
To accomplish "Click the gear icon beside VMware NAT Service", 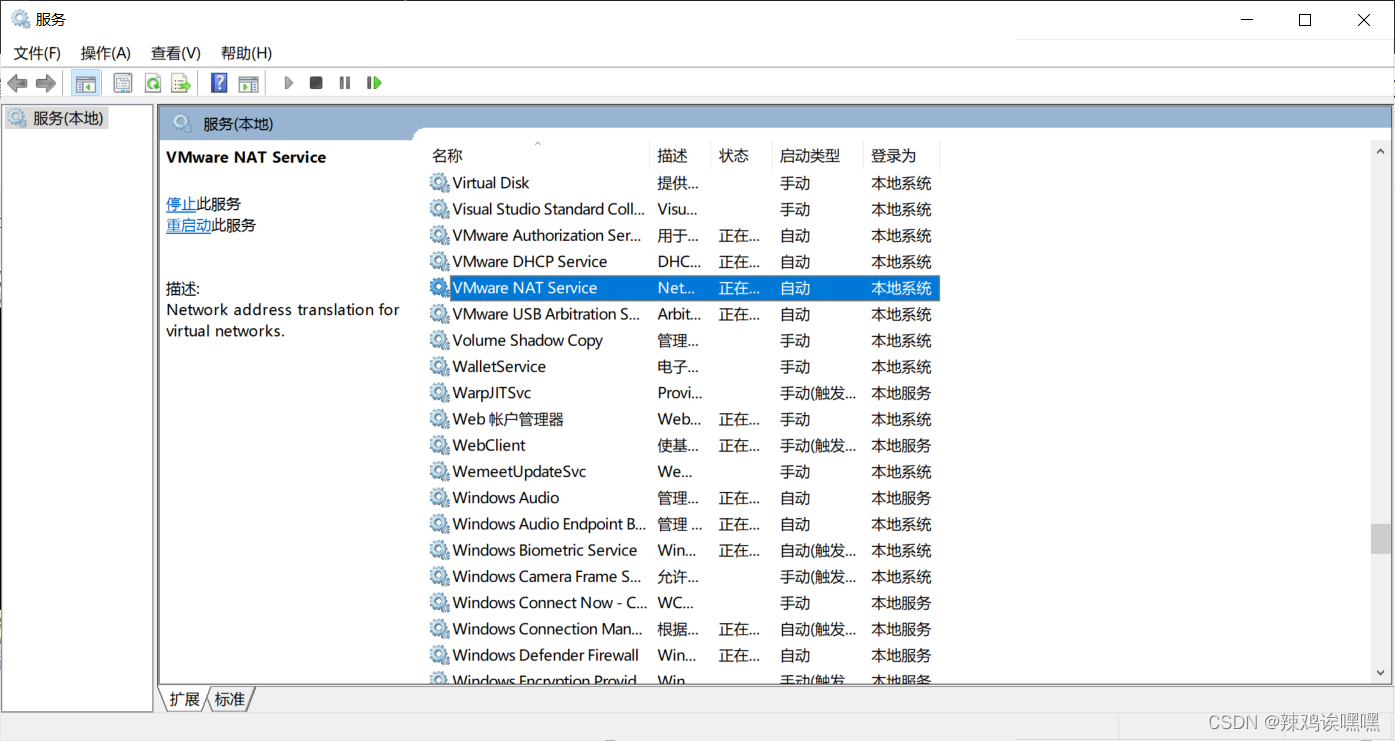I will click(x=439, y=288).
